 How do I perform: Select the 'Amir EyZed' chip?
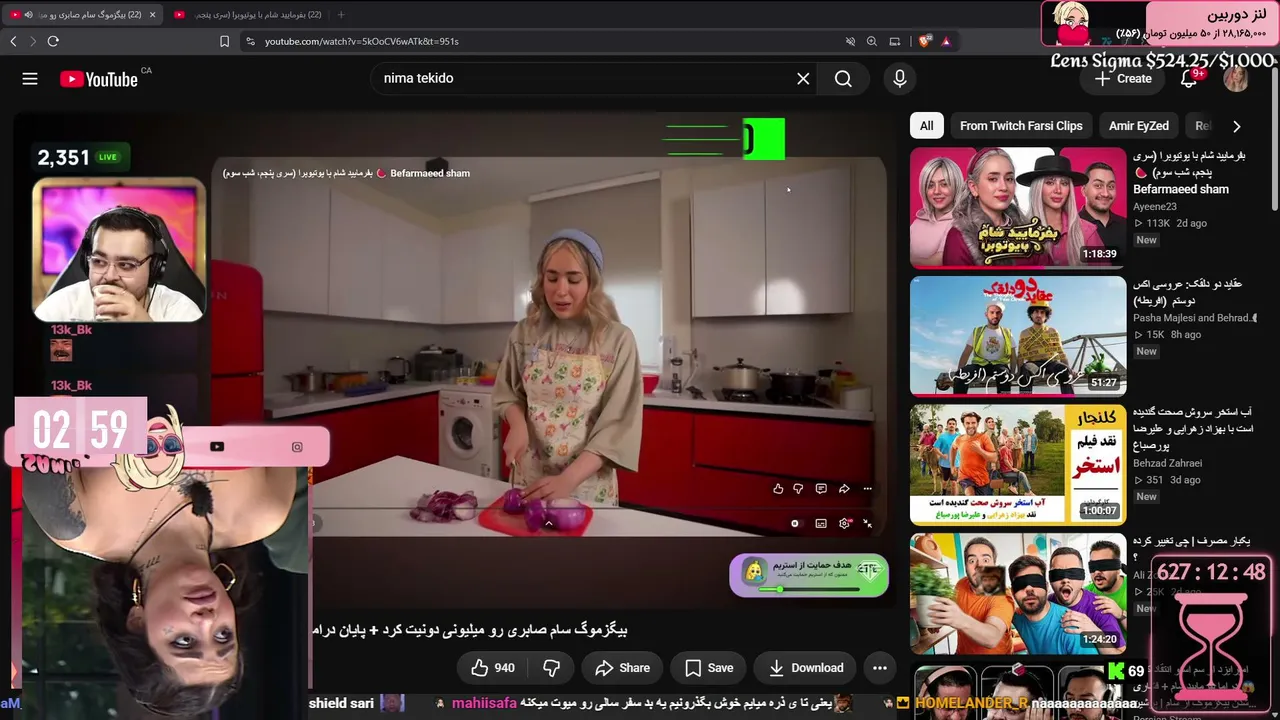tap(1139, 126)
